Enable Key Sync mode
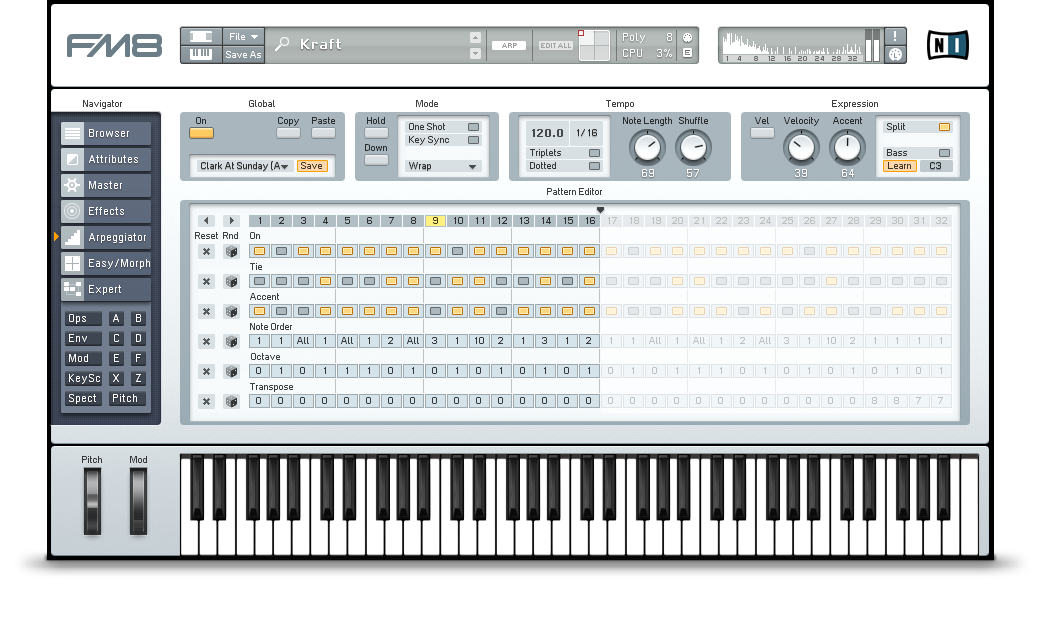This screenshot has width=1040, height=640. click(x=473, y=141)
